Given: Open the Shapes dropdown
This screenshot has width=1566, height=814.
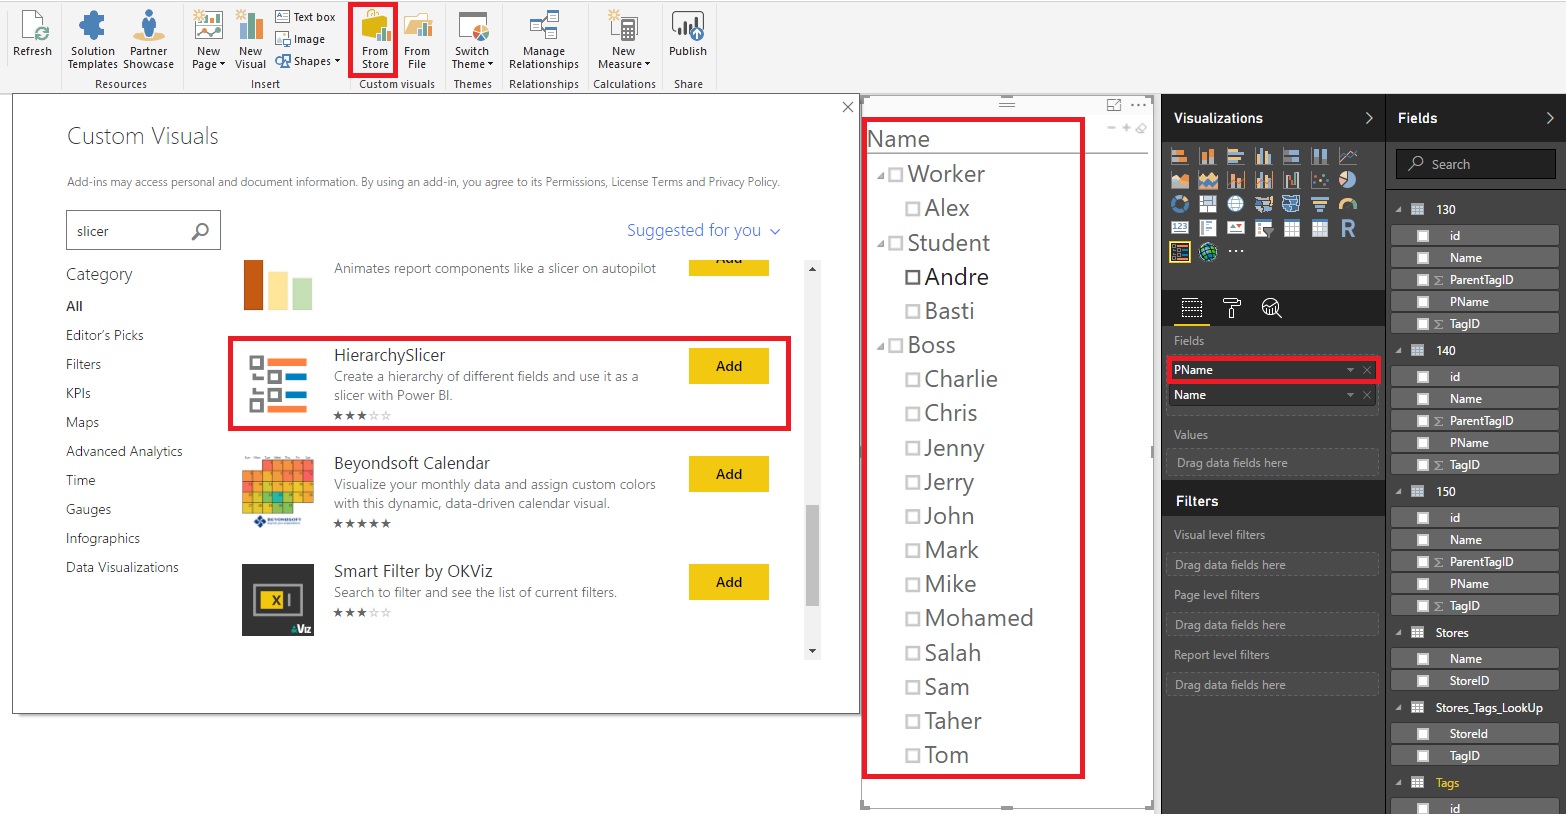Looking at the screenshot, I should (x=308, y=61).
